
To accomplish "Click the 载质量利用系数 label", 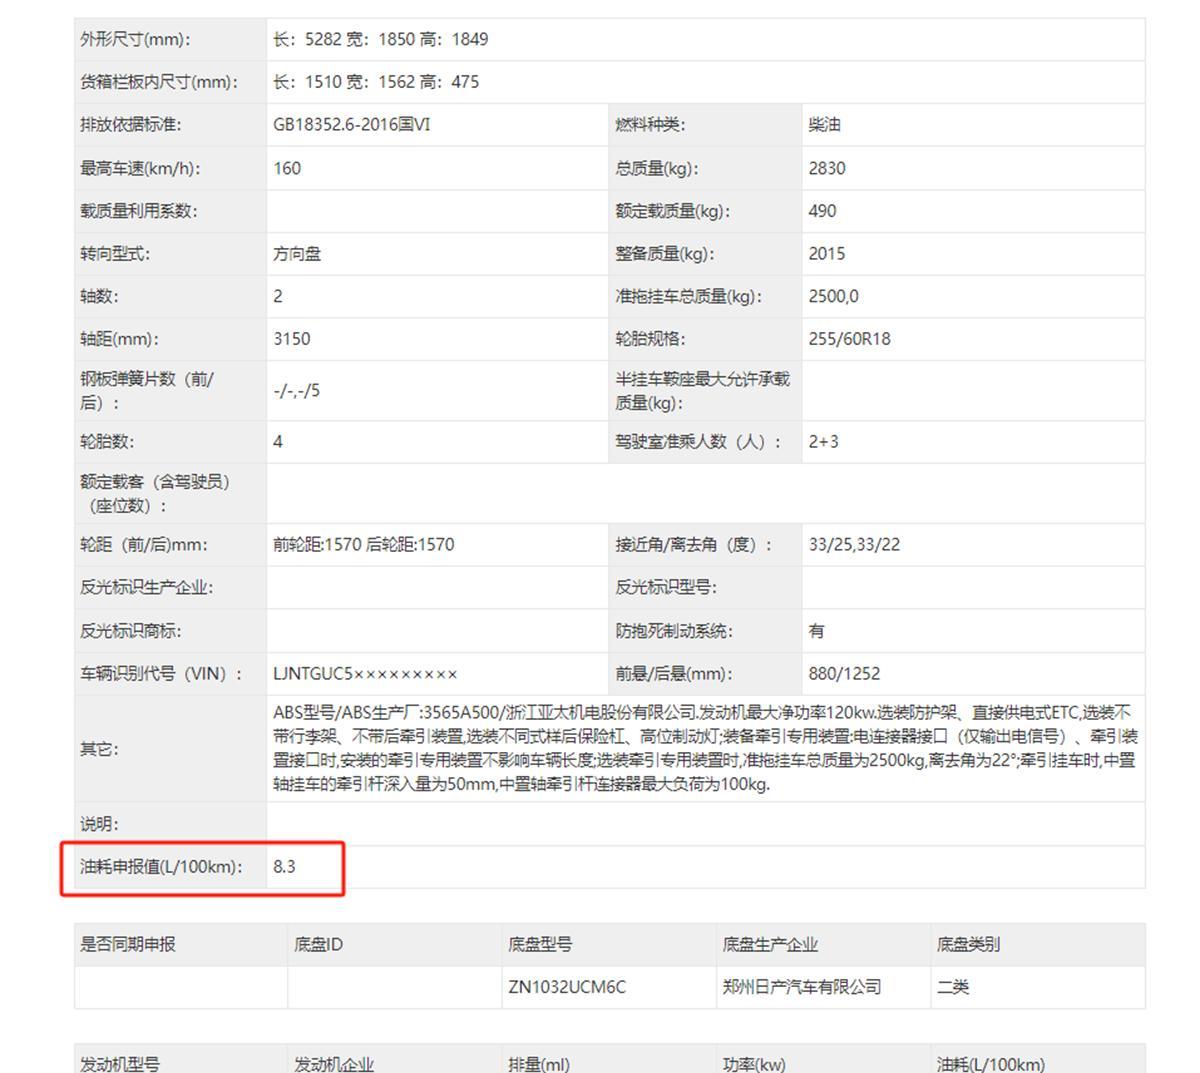I will tap(138, 211).
